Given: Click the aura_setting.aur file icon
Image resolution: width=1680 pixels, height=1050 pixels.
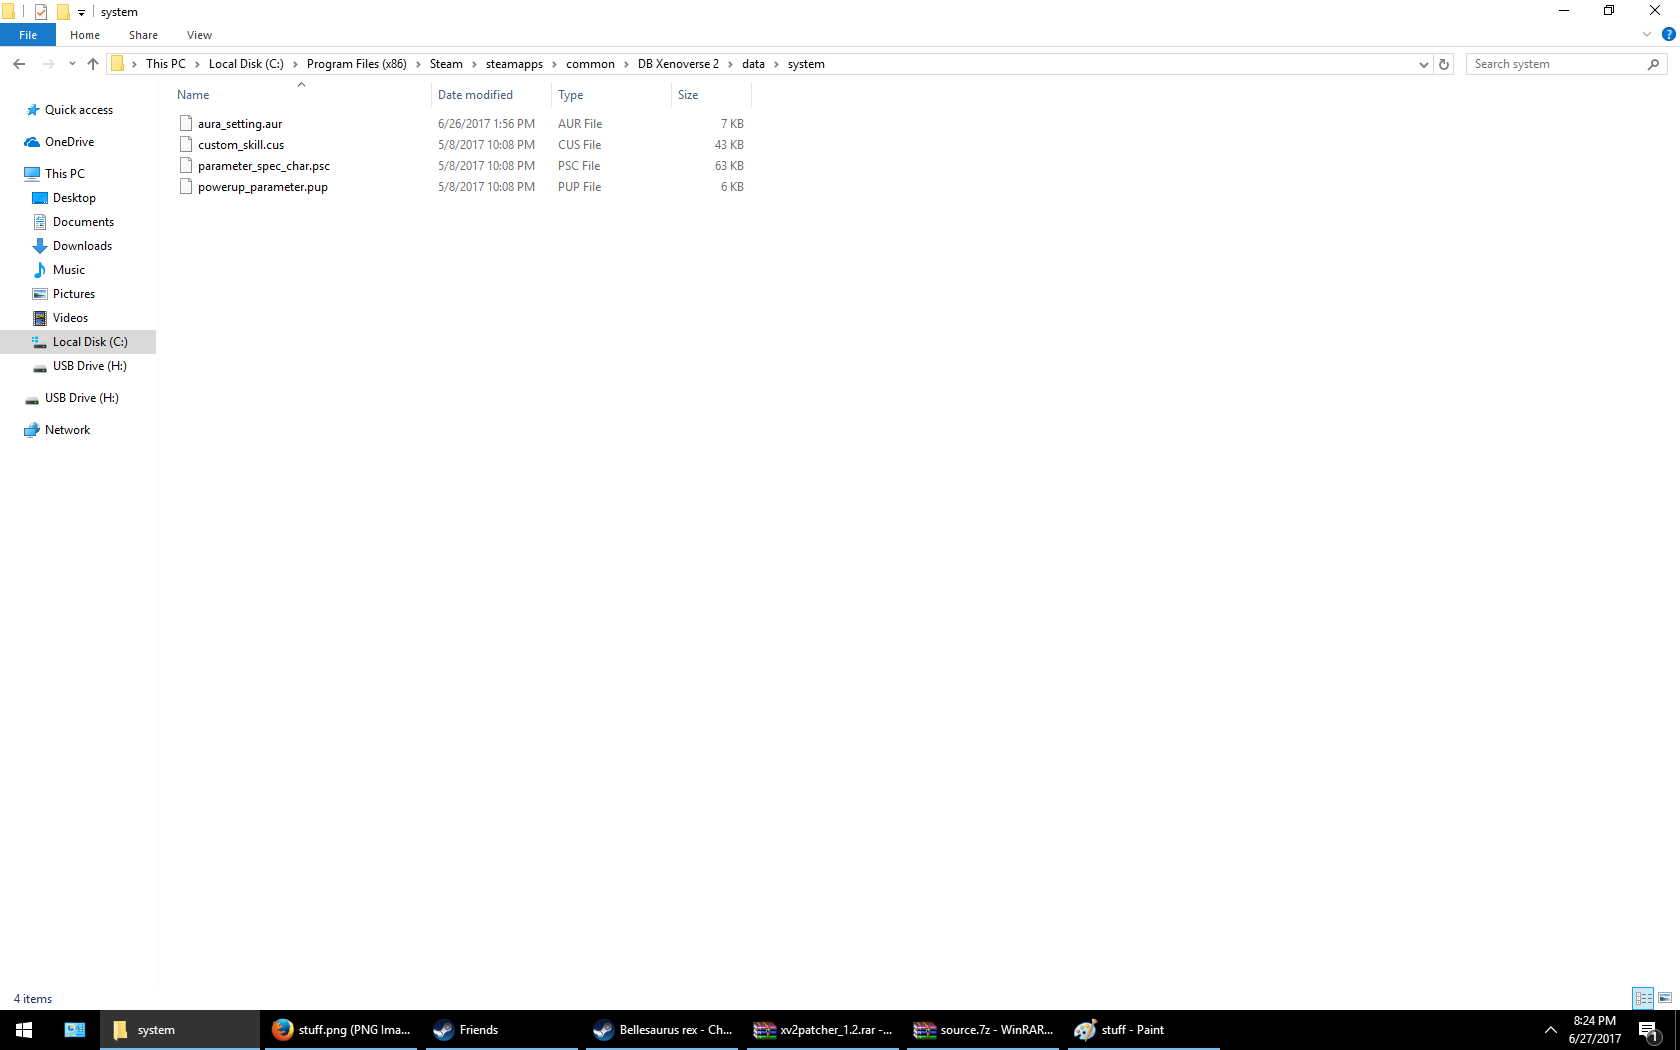Looking at the screenshot, I should [x=186, y=123].
